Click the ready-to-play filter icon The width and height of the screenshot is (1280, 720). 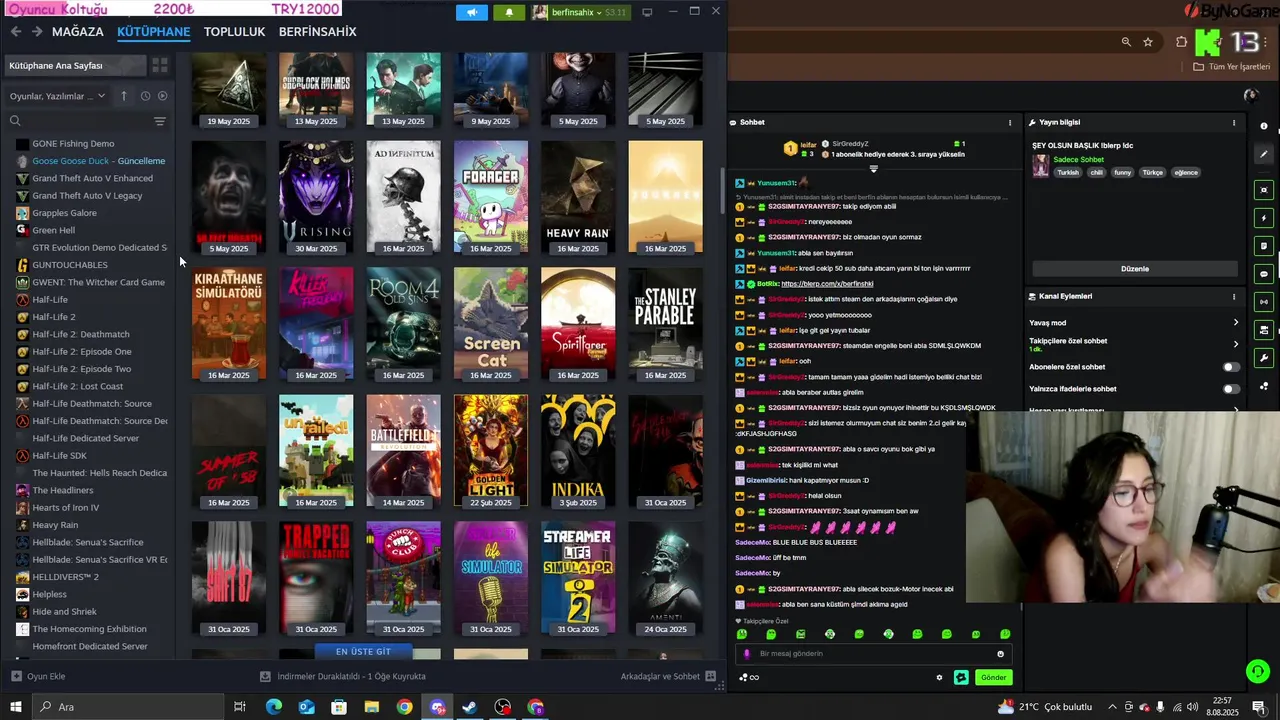point(162,96)
